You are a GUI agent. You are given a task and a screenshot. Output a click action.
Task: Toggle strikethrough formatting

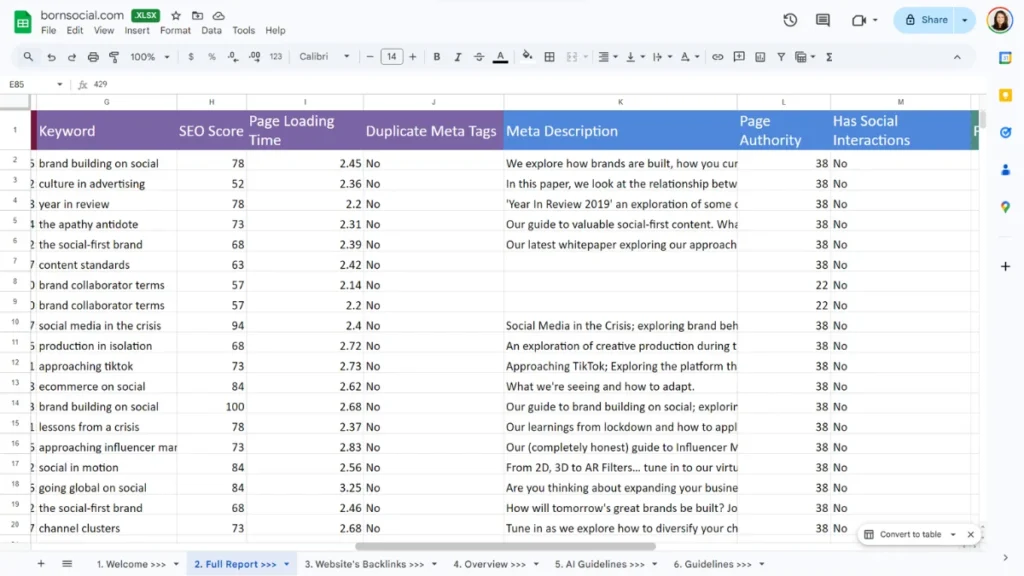point(479,57)
